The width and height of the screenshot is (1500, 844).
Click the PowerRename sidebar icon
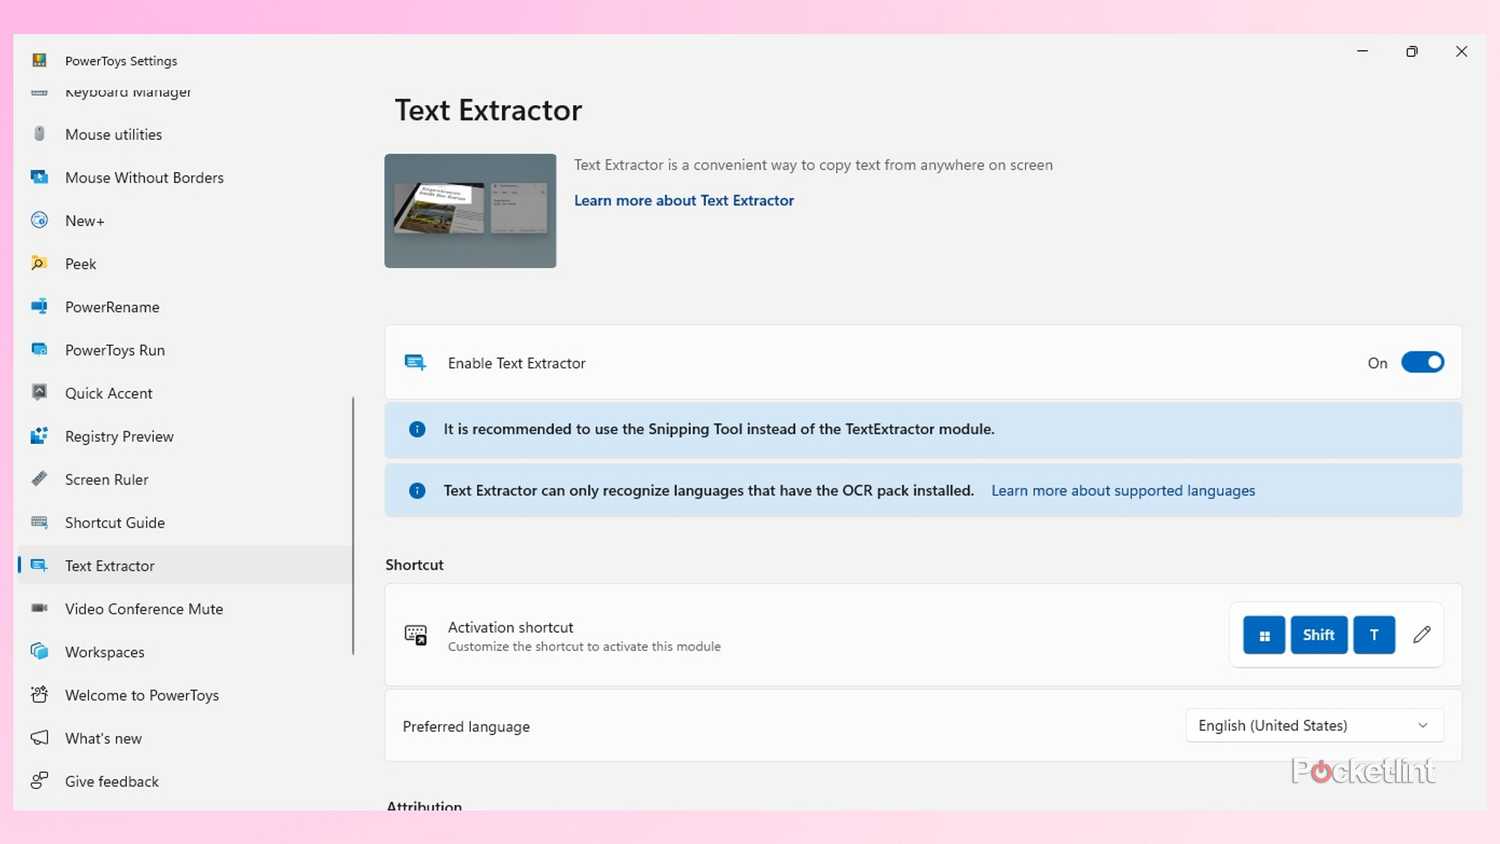tap(39, 306)
